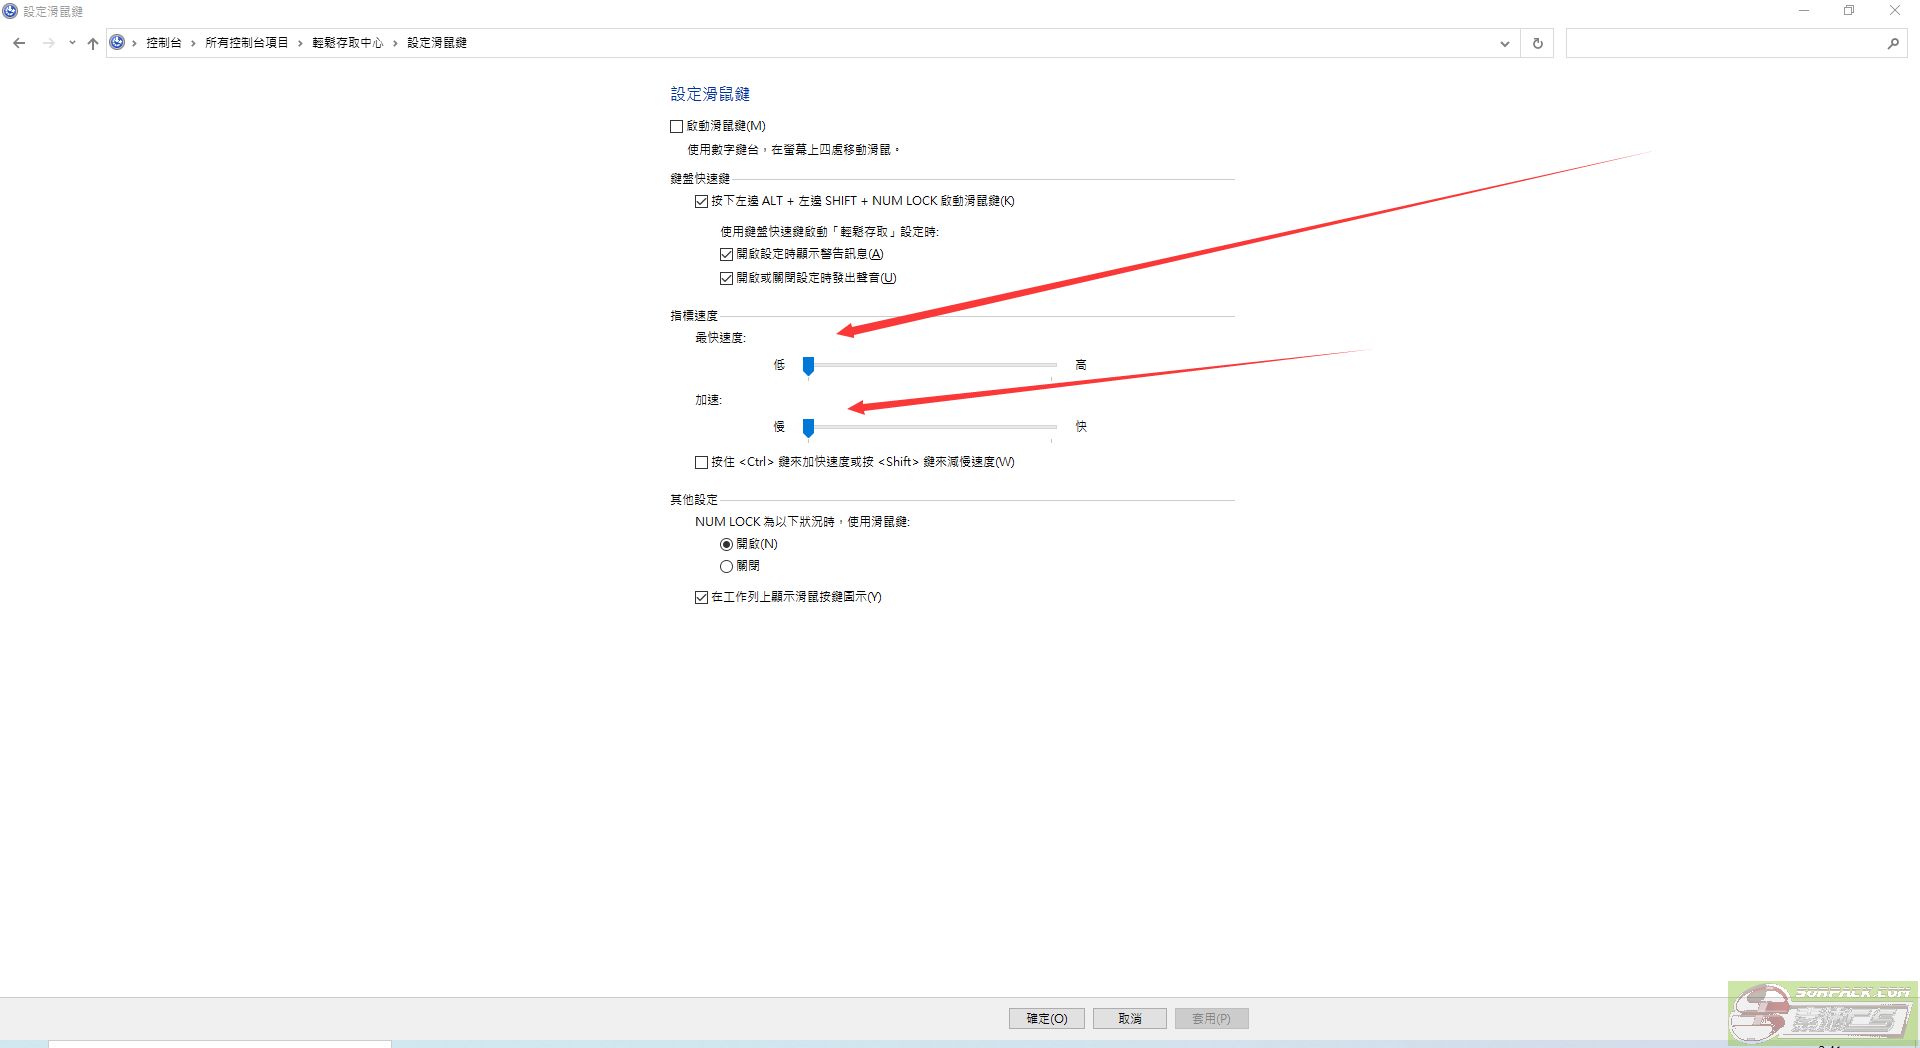
Task: Enable the 啟動滑鼠鍵 checkbox
Action: pyautogui.click(x=677, y=126)
